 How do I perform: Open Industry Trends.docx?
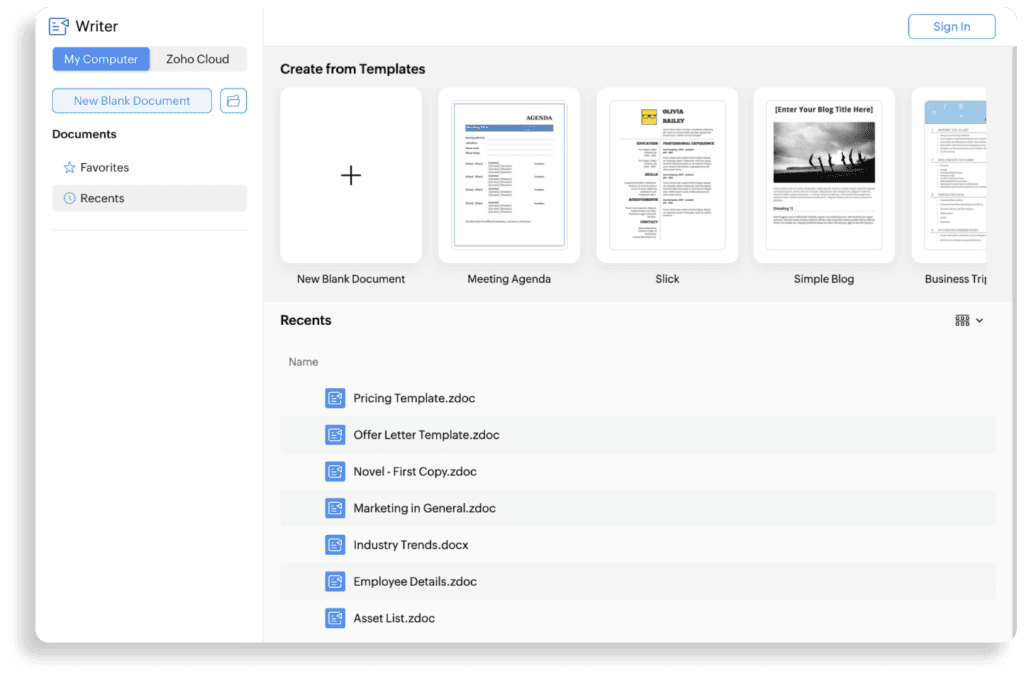(x=638, y=544)
